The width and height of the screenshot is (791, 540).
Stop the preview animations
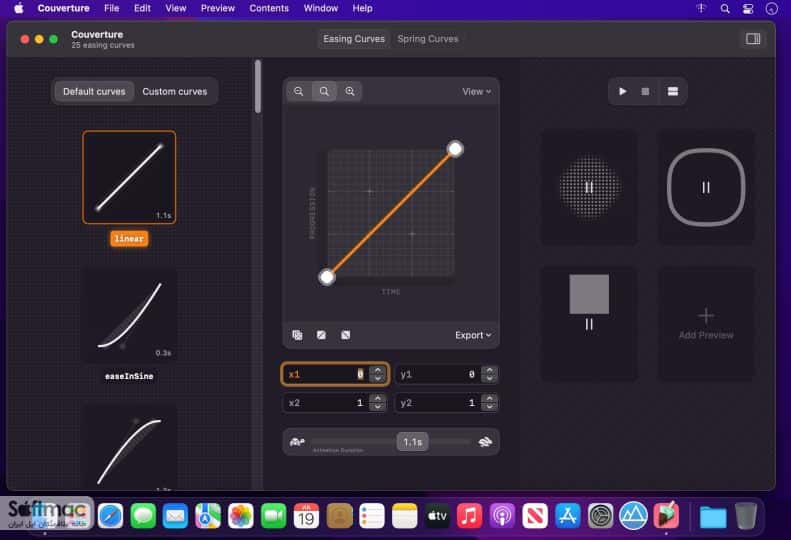click(x=645, y=91)
